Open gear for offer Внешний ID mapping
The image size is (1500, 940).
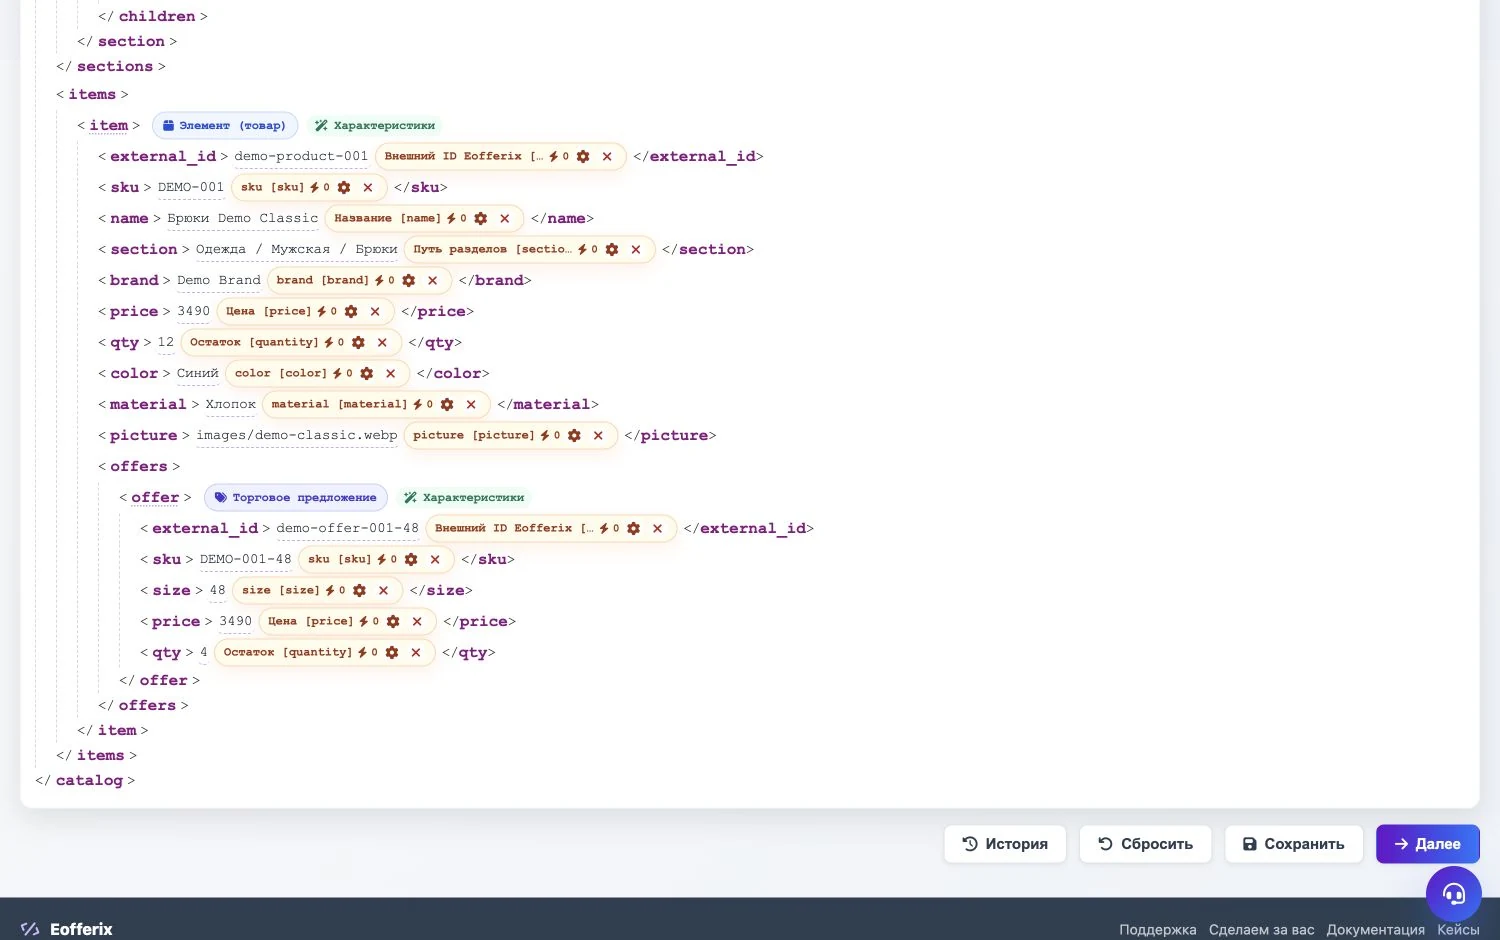point(633,529)
